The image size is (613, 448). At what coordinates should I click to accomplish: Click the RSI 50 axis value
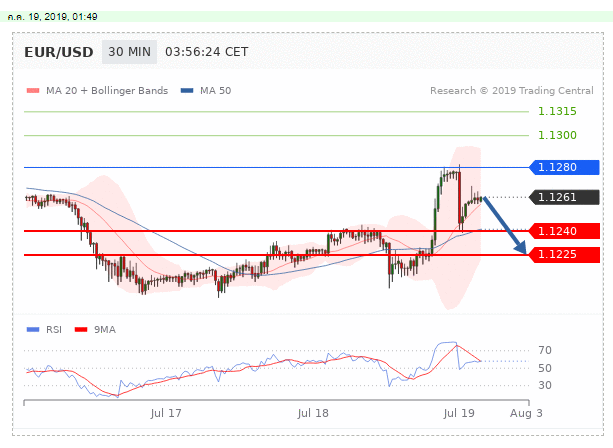click(x=545, y=368)
